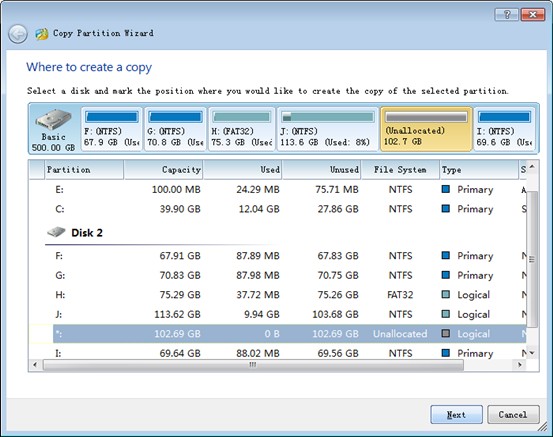Click the Primary type square in G: row
This screenshot has width=553, height=437.
pyautogui.click(x=446, y=274)
